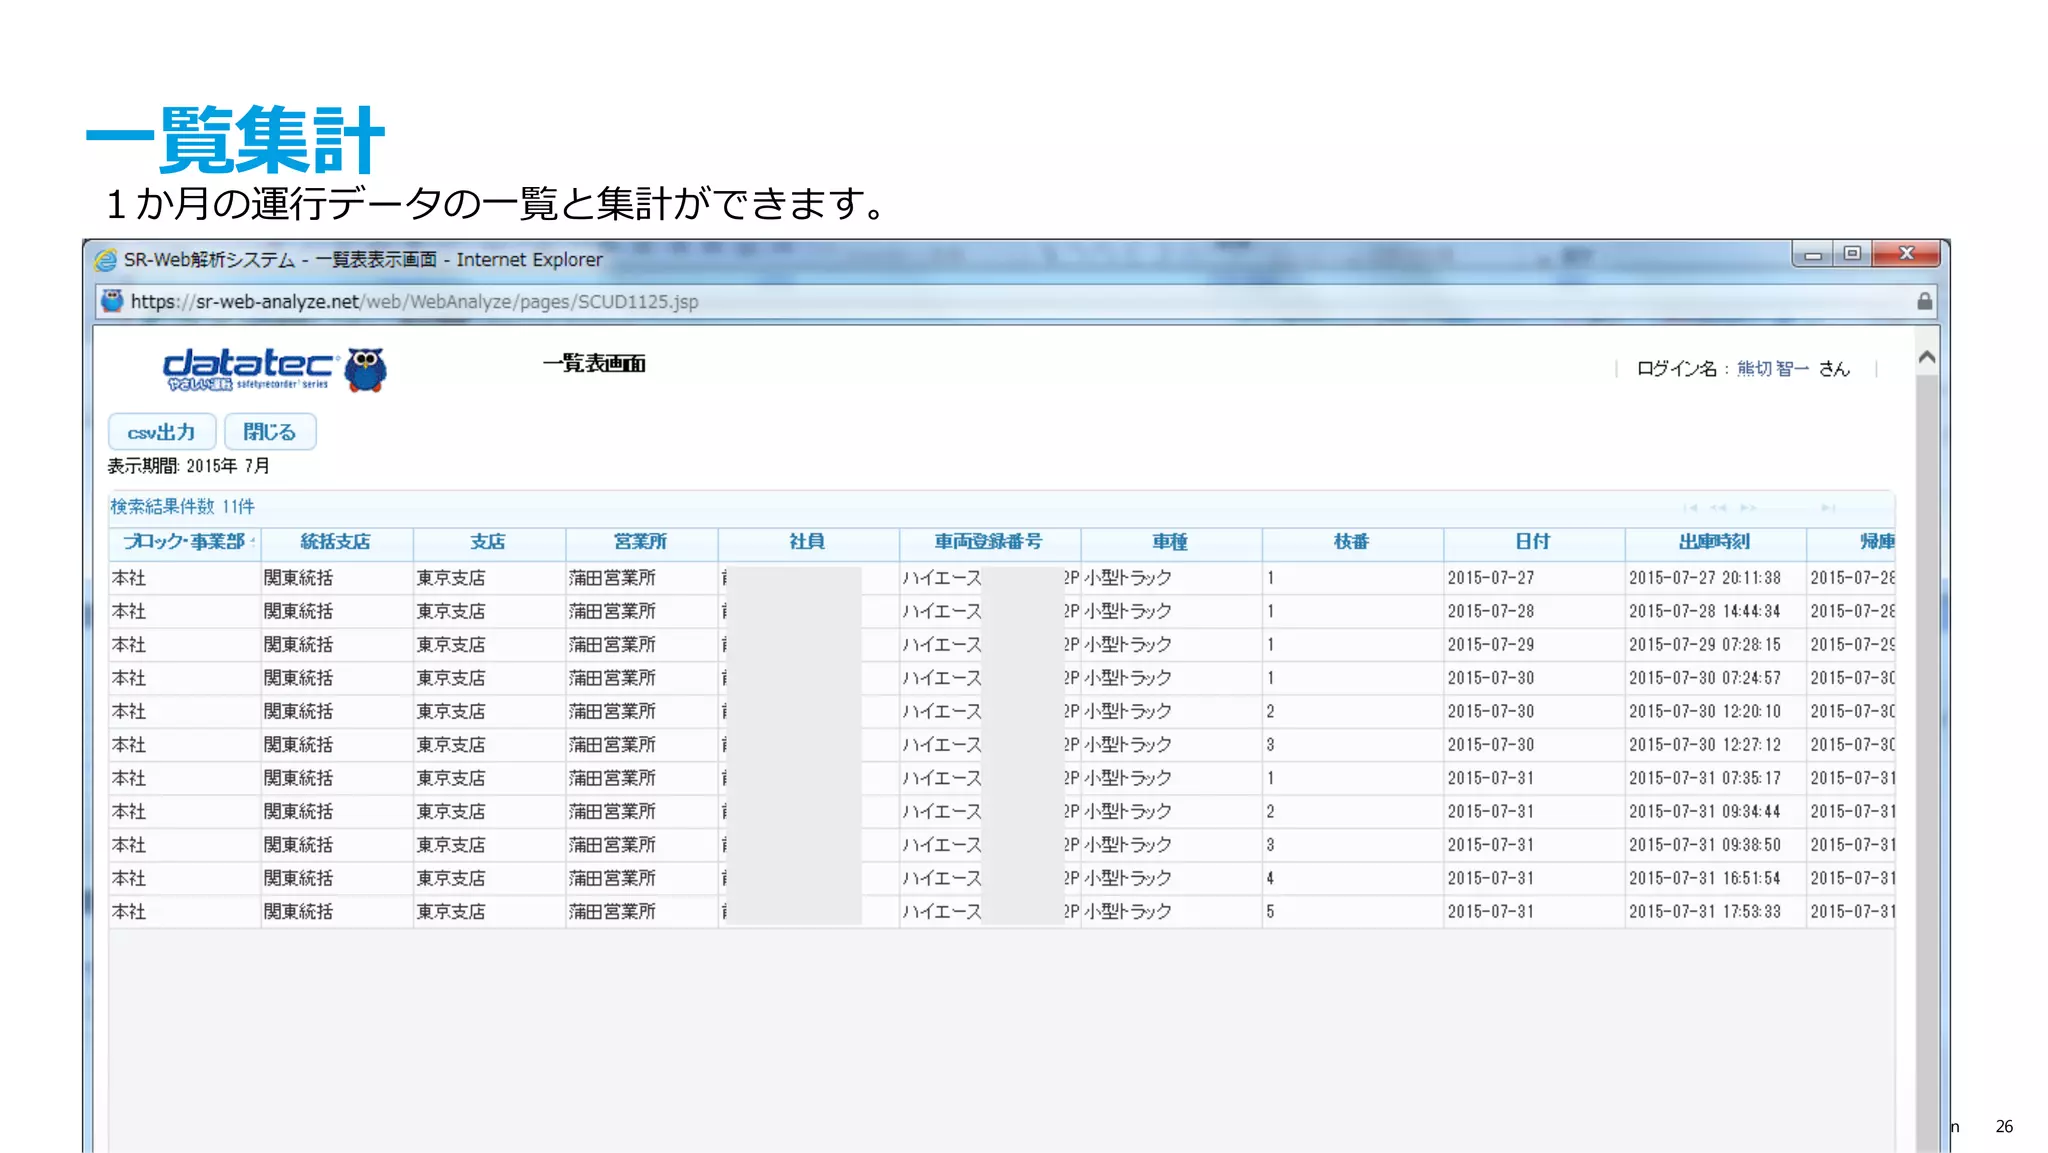
Task: Click the scroll-up arrow of page scrollbar
Action: (1927, 357)
